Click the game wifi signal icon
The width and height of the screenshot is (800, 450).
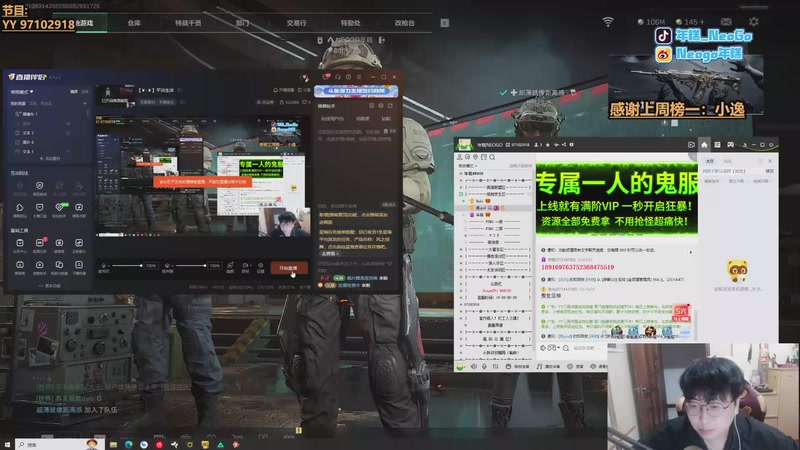[x=608, y=22]
